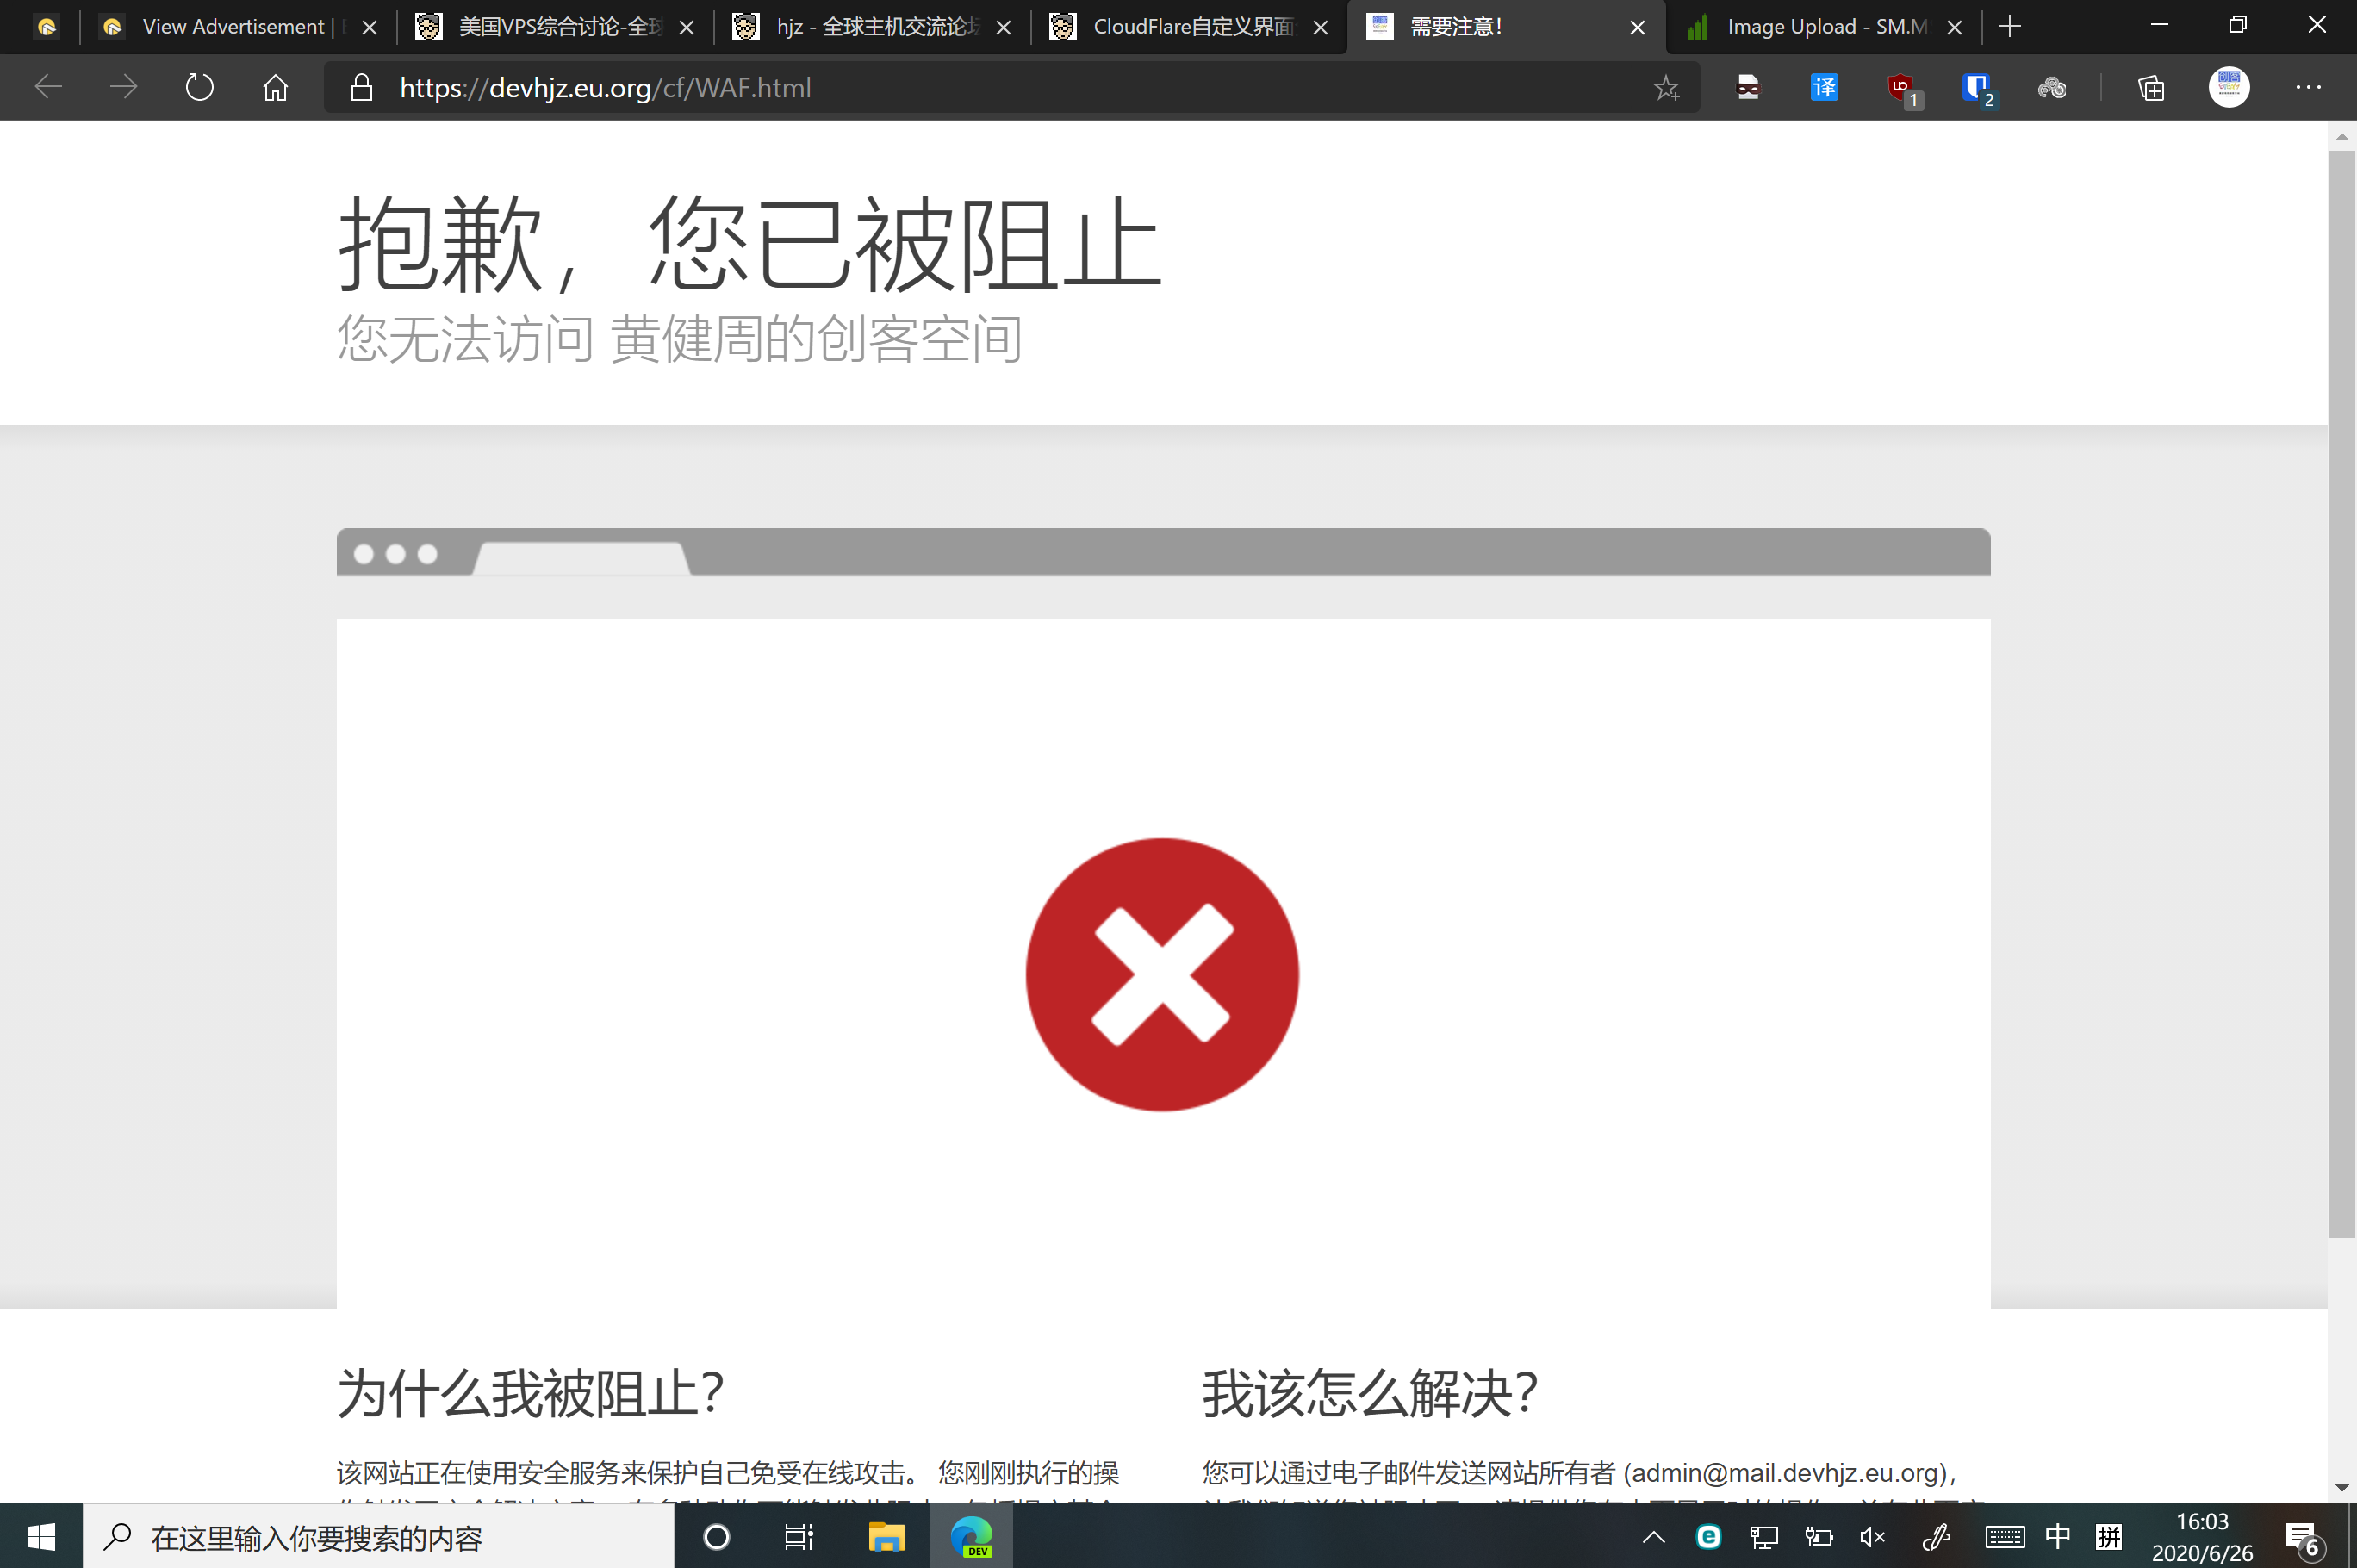The image size is (2357, 1568).
Task: Open the browser home page
Action: point(275,88)
